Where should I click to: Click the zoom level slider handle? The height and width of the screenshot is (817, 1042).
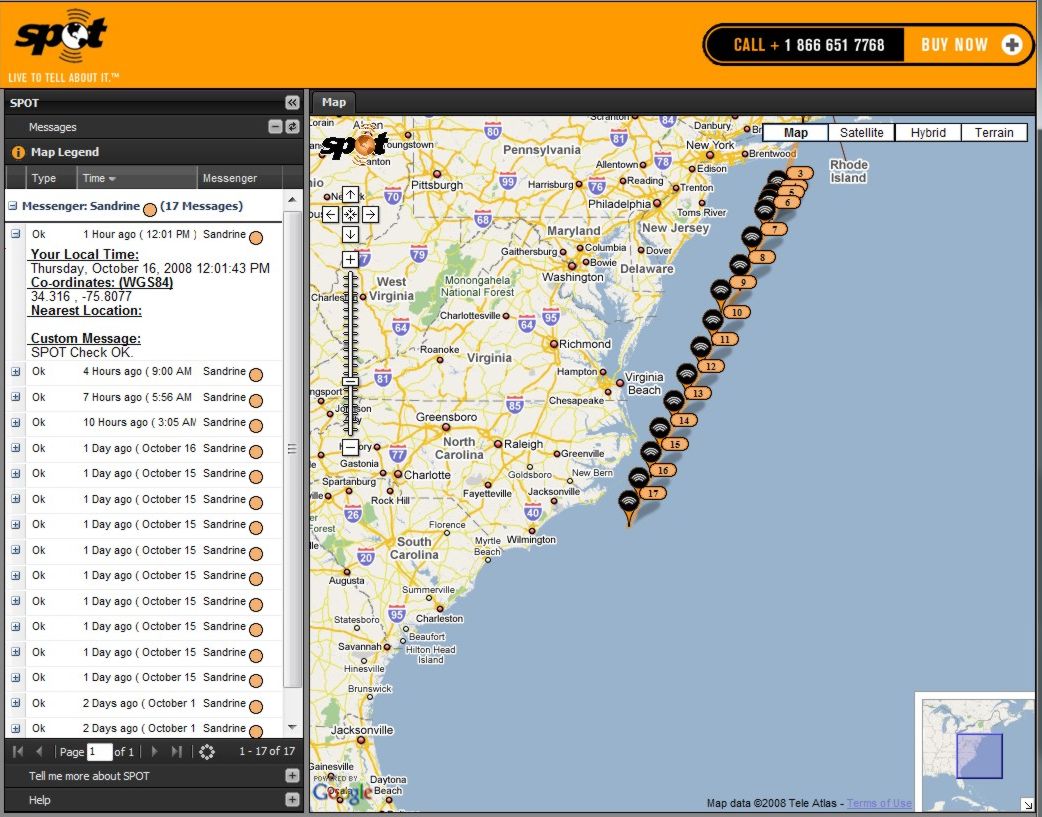click(x=350, y=382)
